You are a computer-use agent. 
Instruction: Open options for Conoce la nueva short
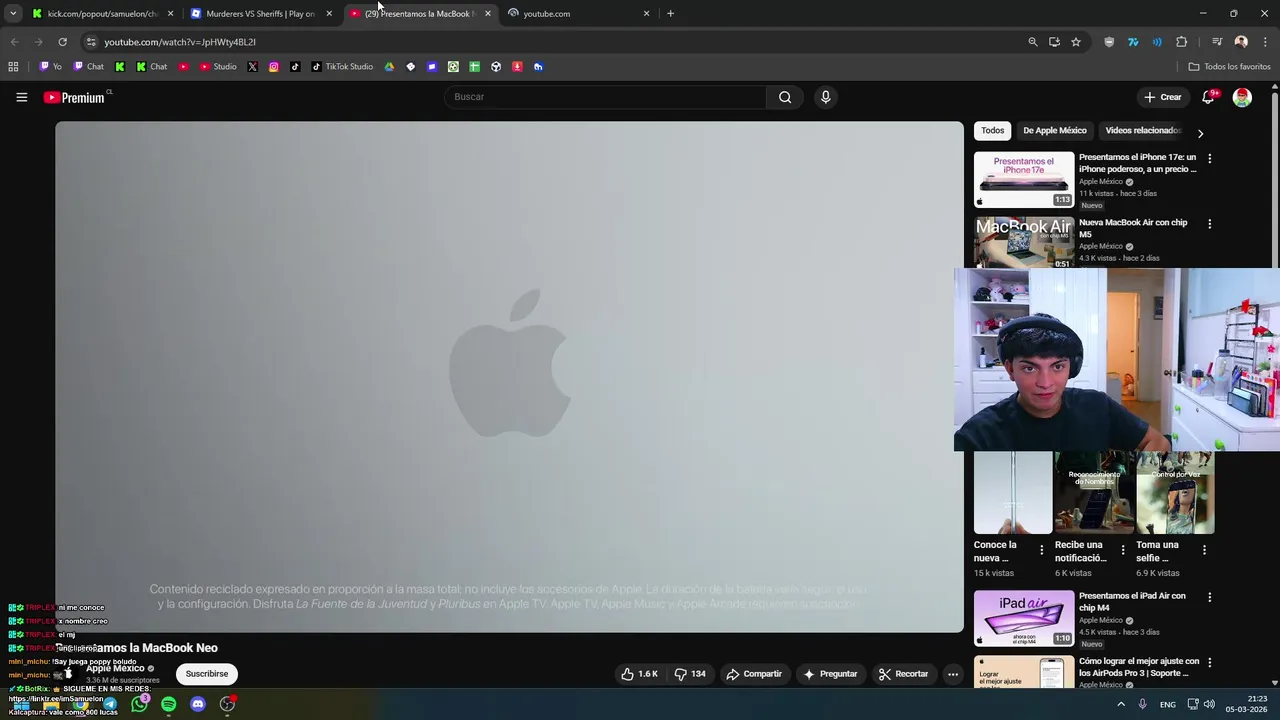pyautogui.click(x=1041, y=550)
